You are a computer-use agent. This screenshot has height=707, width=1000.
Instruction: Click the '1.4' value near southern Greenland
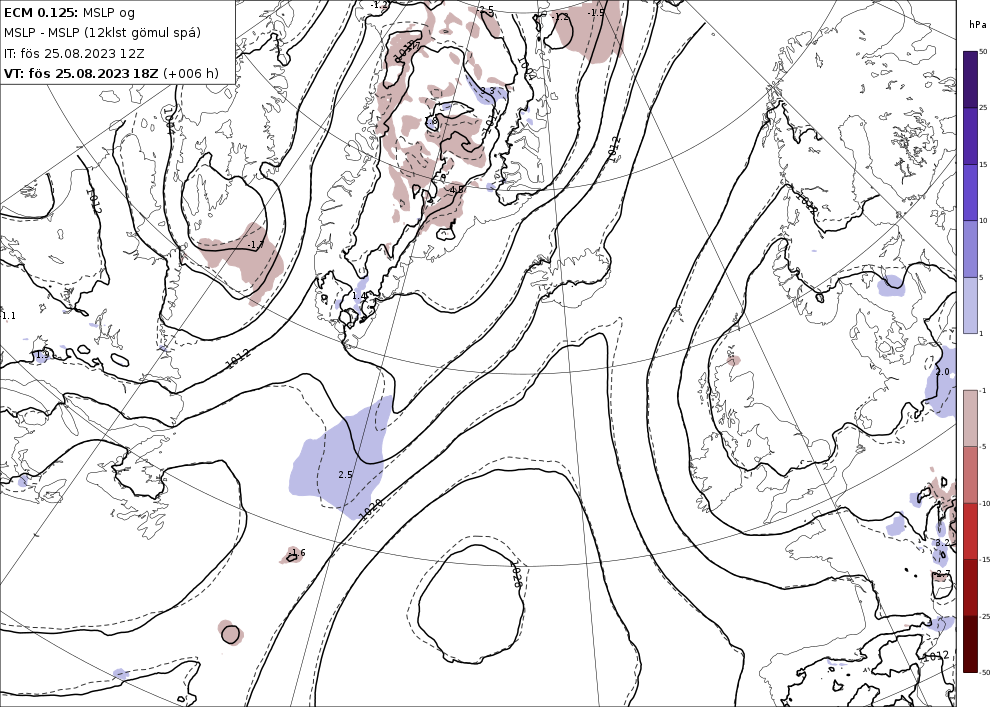click(359, 296)
